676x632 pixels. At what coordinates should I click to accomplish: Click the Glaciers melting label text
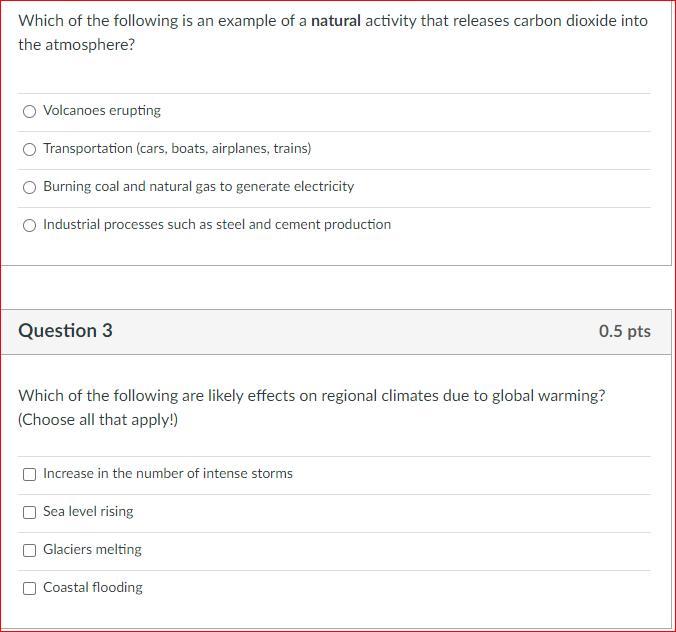coord(92,550)
